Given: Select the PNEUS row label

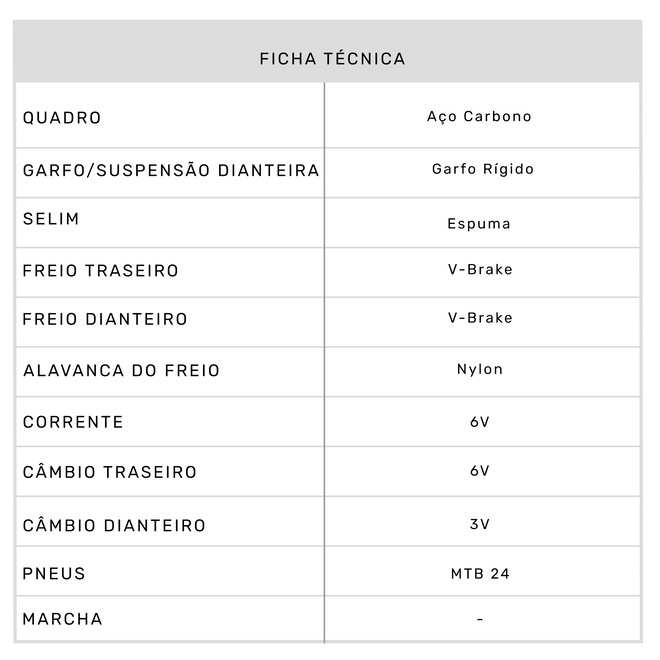Looking at the screenshot, I should pyautogui.click(x=54, y=574).
